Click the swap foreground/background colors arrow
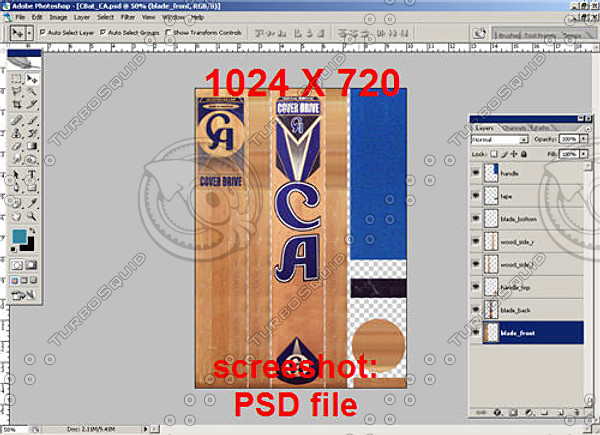The image size is (600, 435). (32, 231)
